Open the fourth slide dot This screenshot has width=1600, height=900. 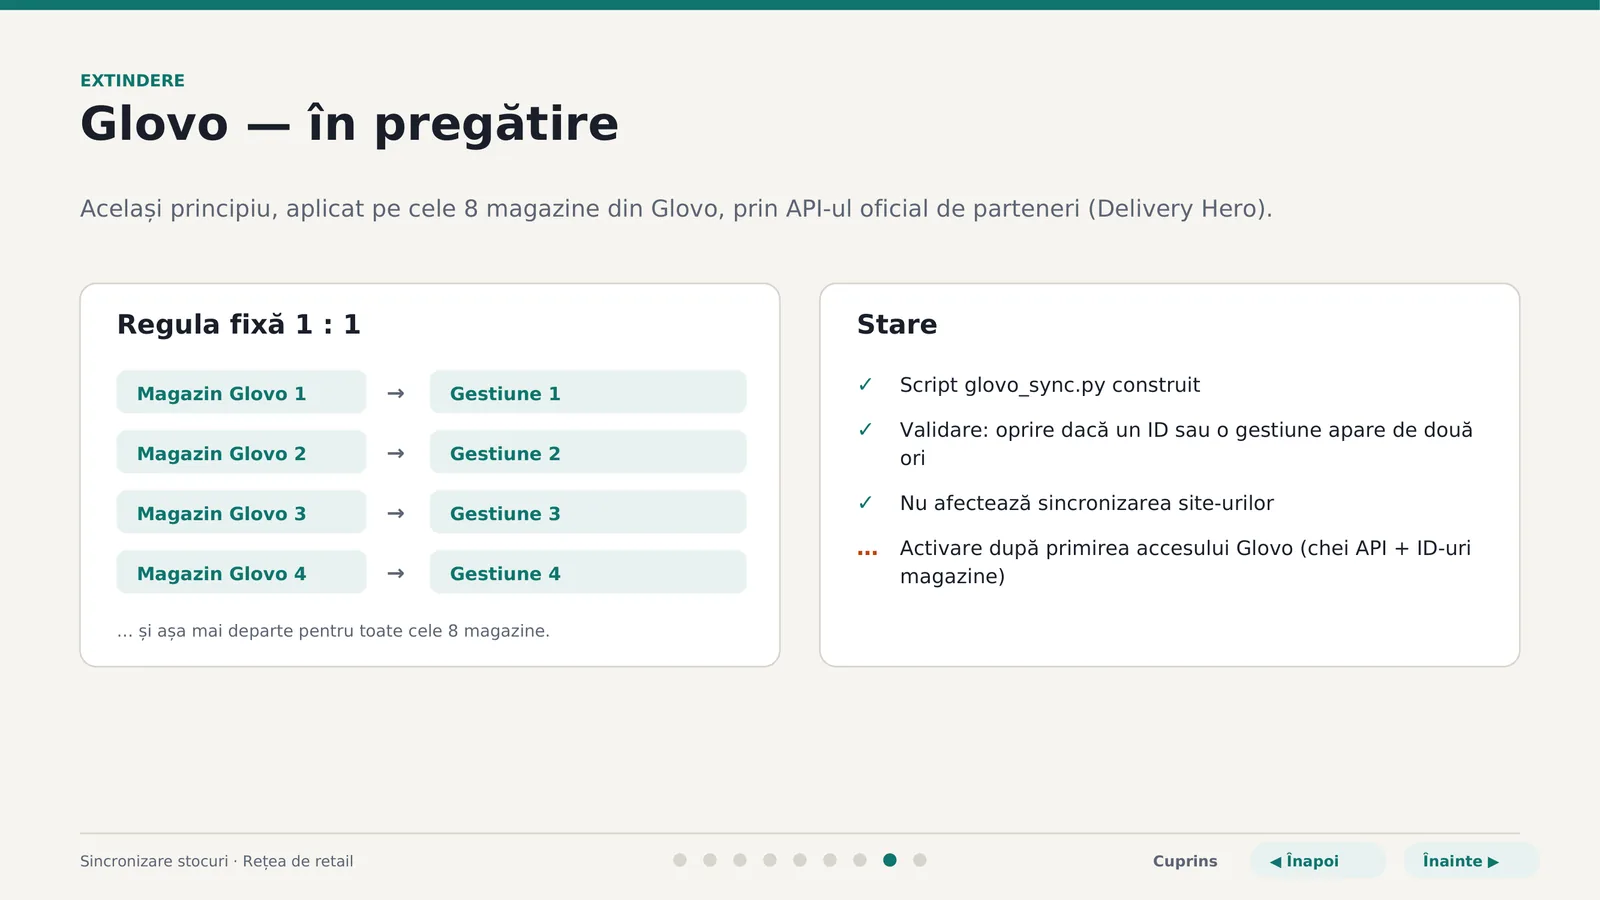click(x=770, y=860)
